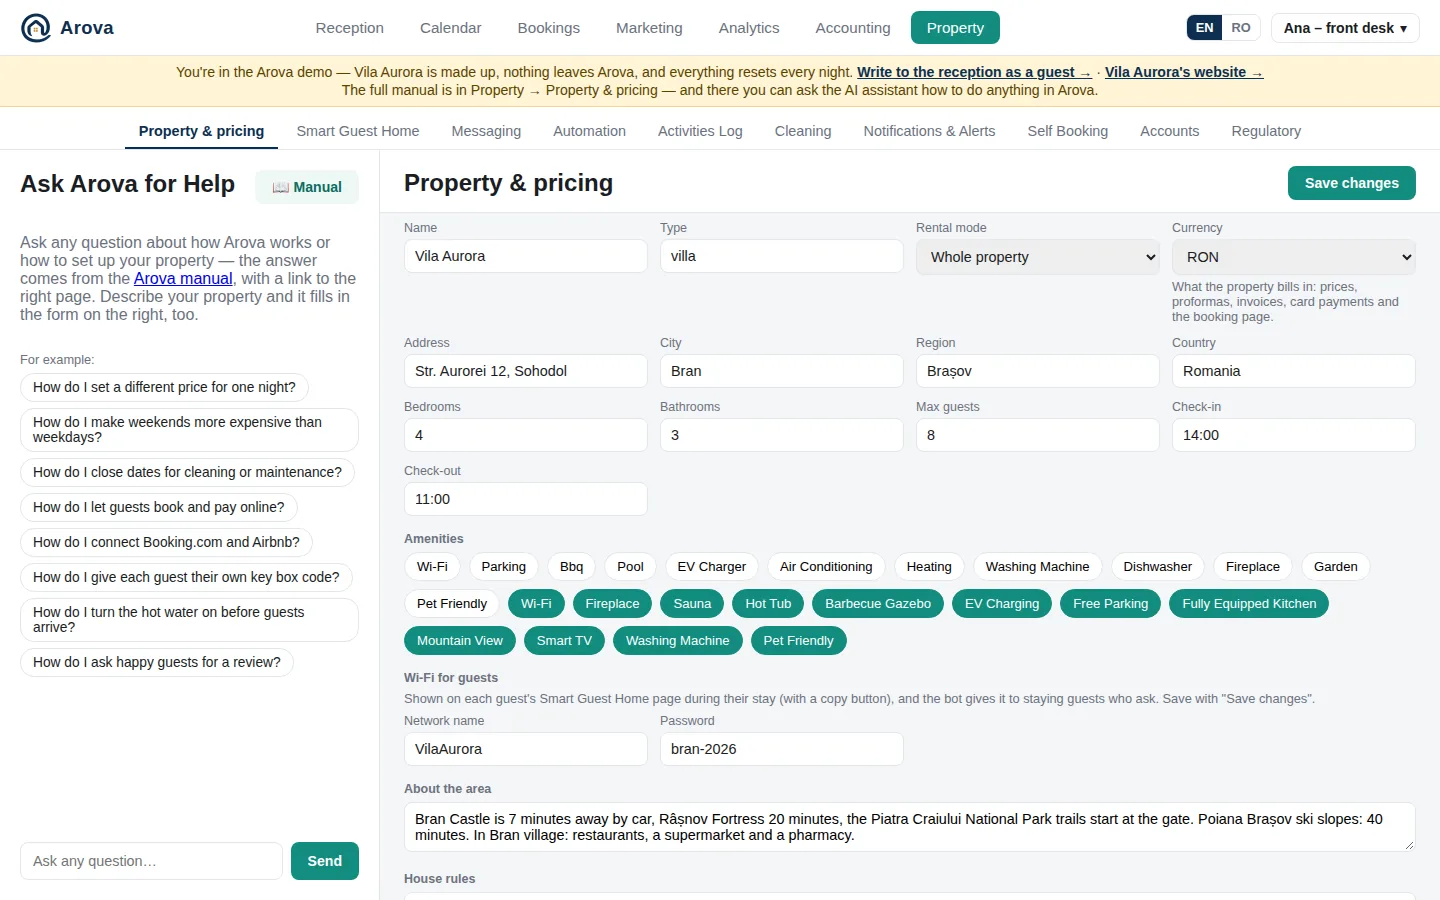Turn off the Smart TV amenity
This screenshot has width=1440, height=900.
(x=564, y=641)
